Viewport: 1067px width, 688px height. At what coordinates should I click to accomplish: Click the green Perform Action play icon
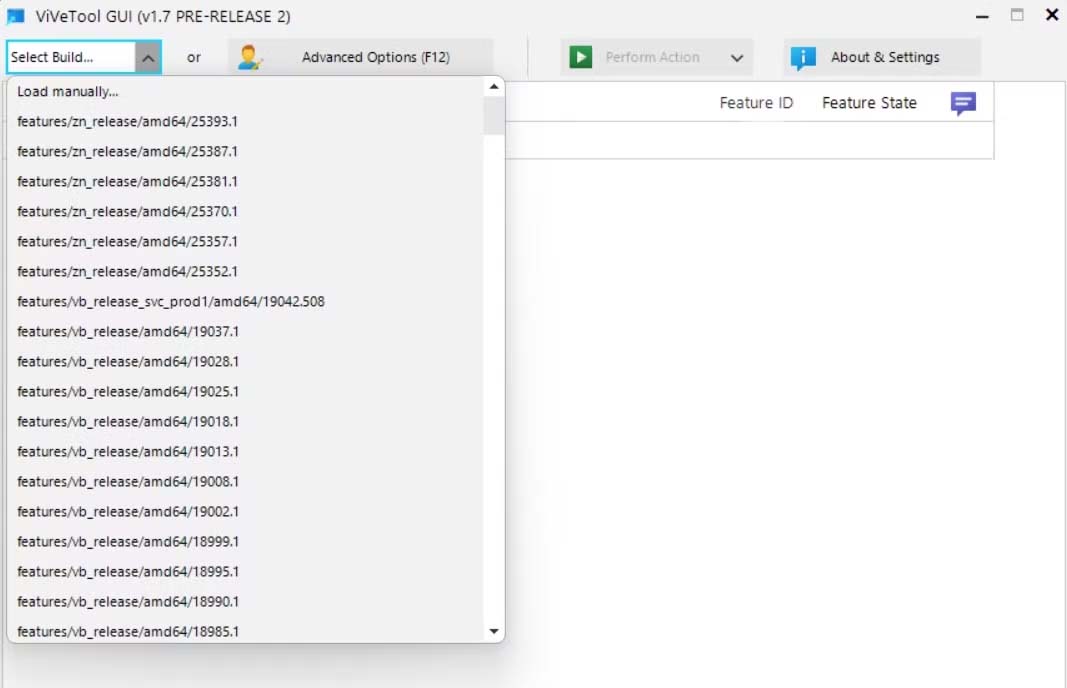coord(580,57)
